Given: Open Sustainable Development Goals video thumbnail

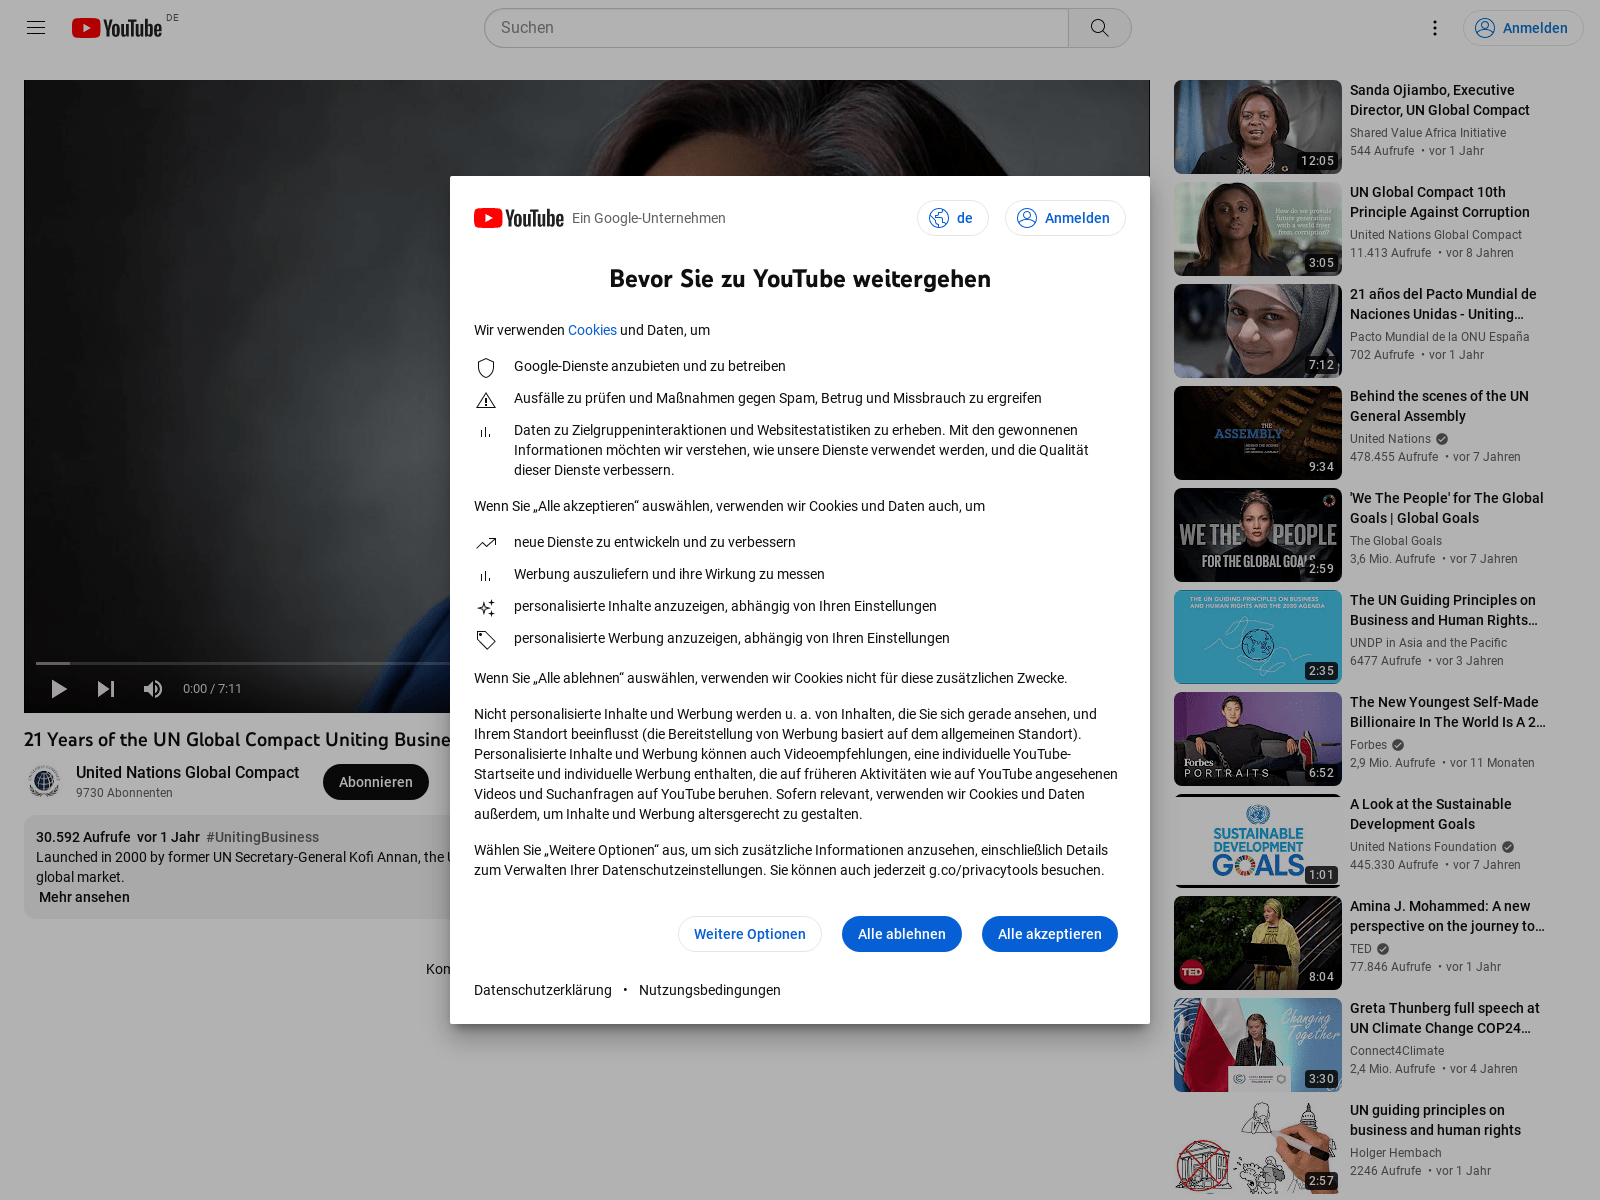Looking at the screenshot, I should 1258,841.
